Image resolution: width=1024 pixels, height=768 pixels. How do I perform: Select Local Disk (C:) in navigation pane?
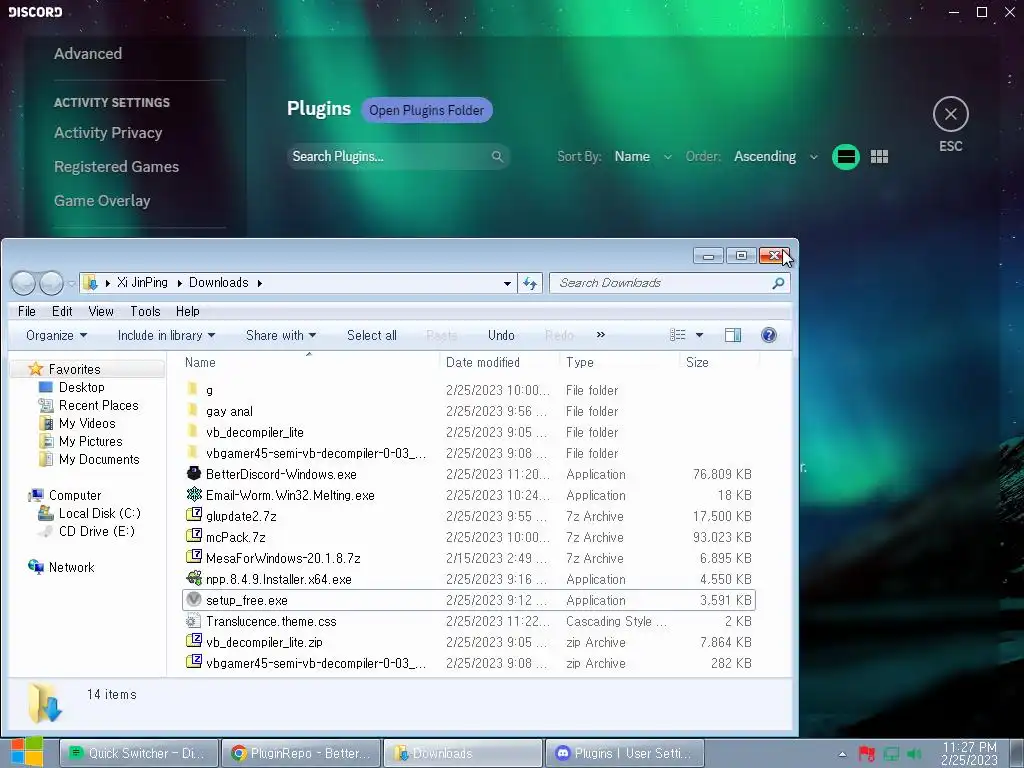99,513
